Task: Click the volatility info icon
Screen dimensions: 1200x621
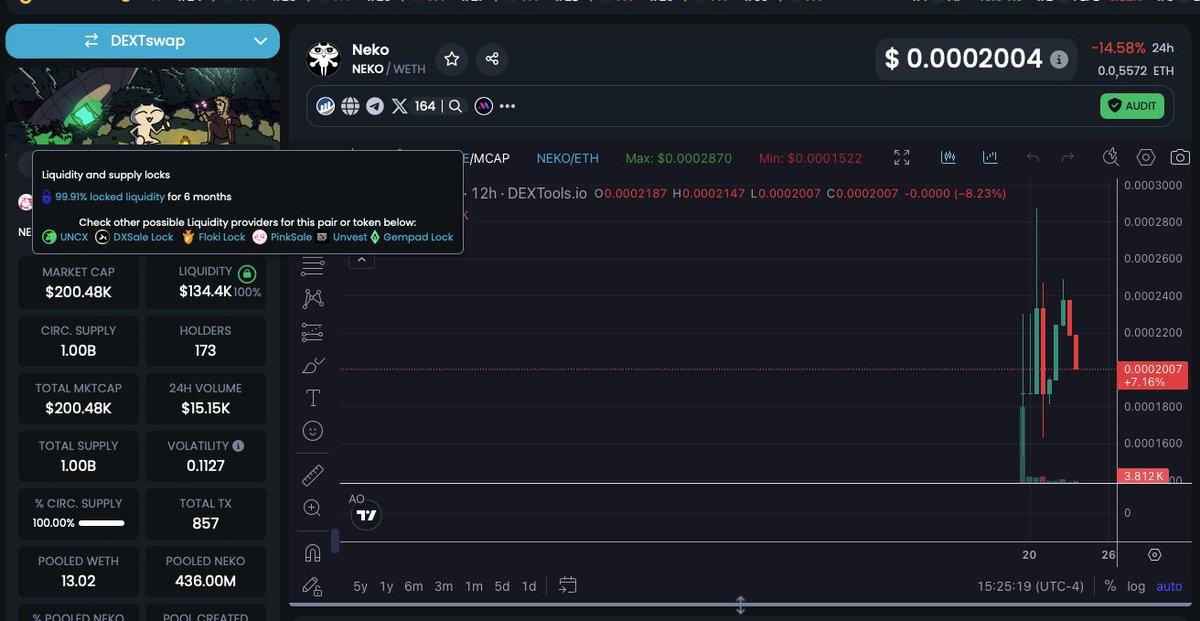Action: [x=238, y=446]
